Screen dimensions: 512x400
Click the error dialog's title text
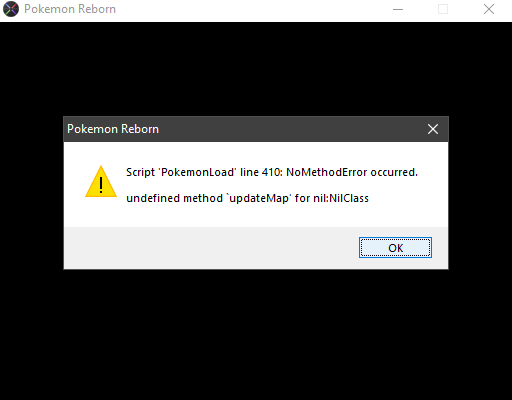click(113, 129)
